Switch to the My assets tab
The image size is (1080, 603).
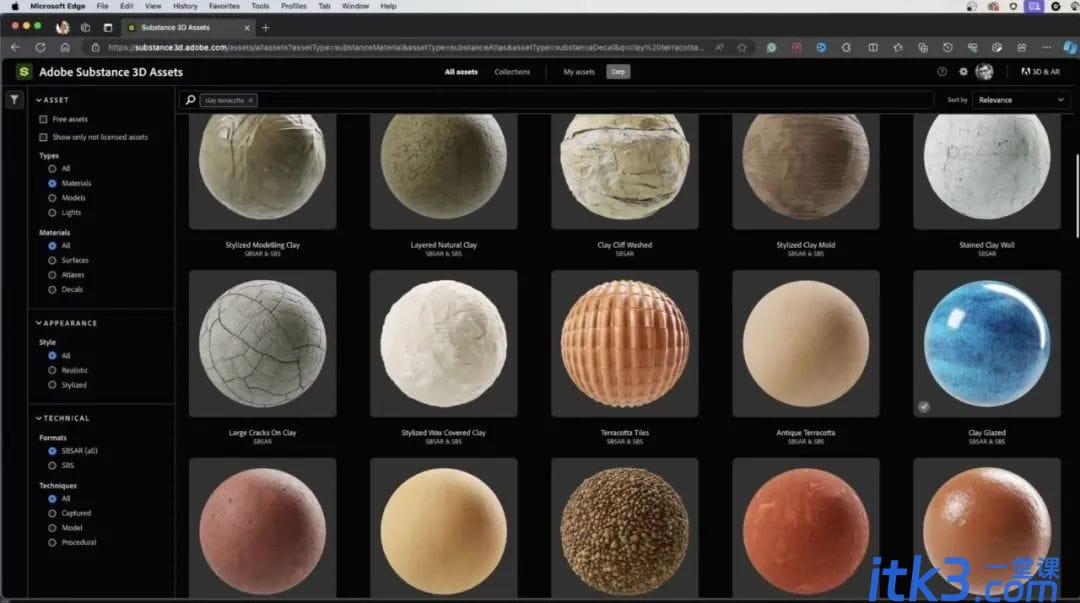[579, 72]
